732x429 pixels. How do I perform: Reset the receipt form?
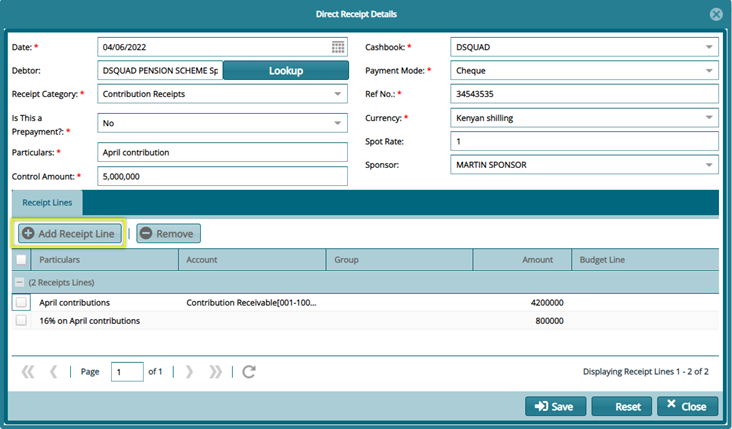pos(622,406)
